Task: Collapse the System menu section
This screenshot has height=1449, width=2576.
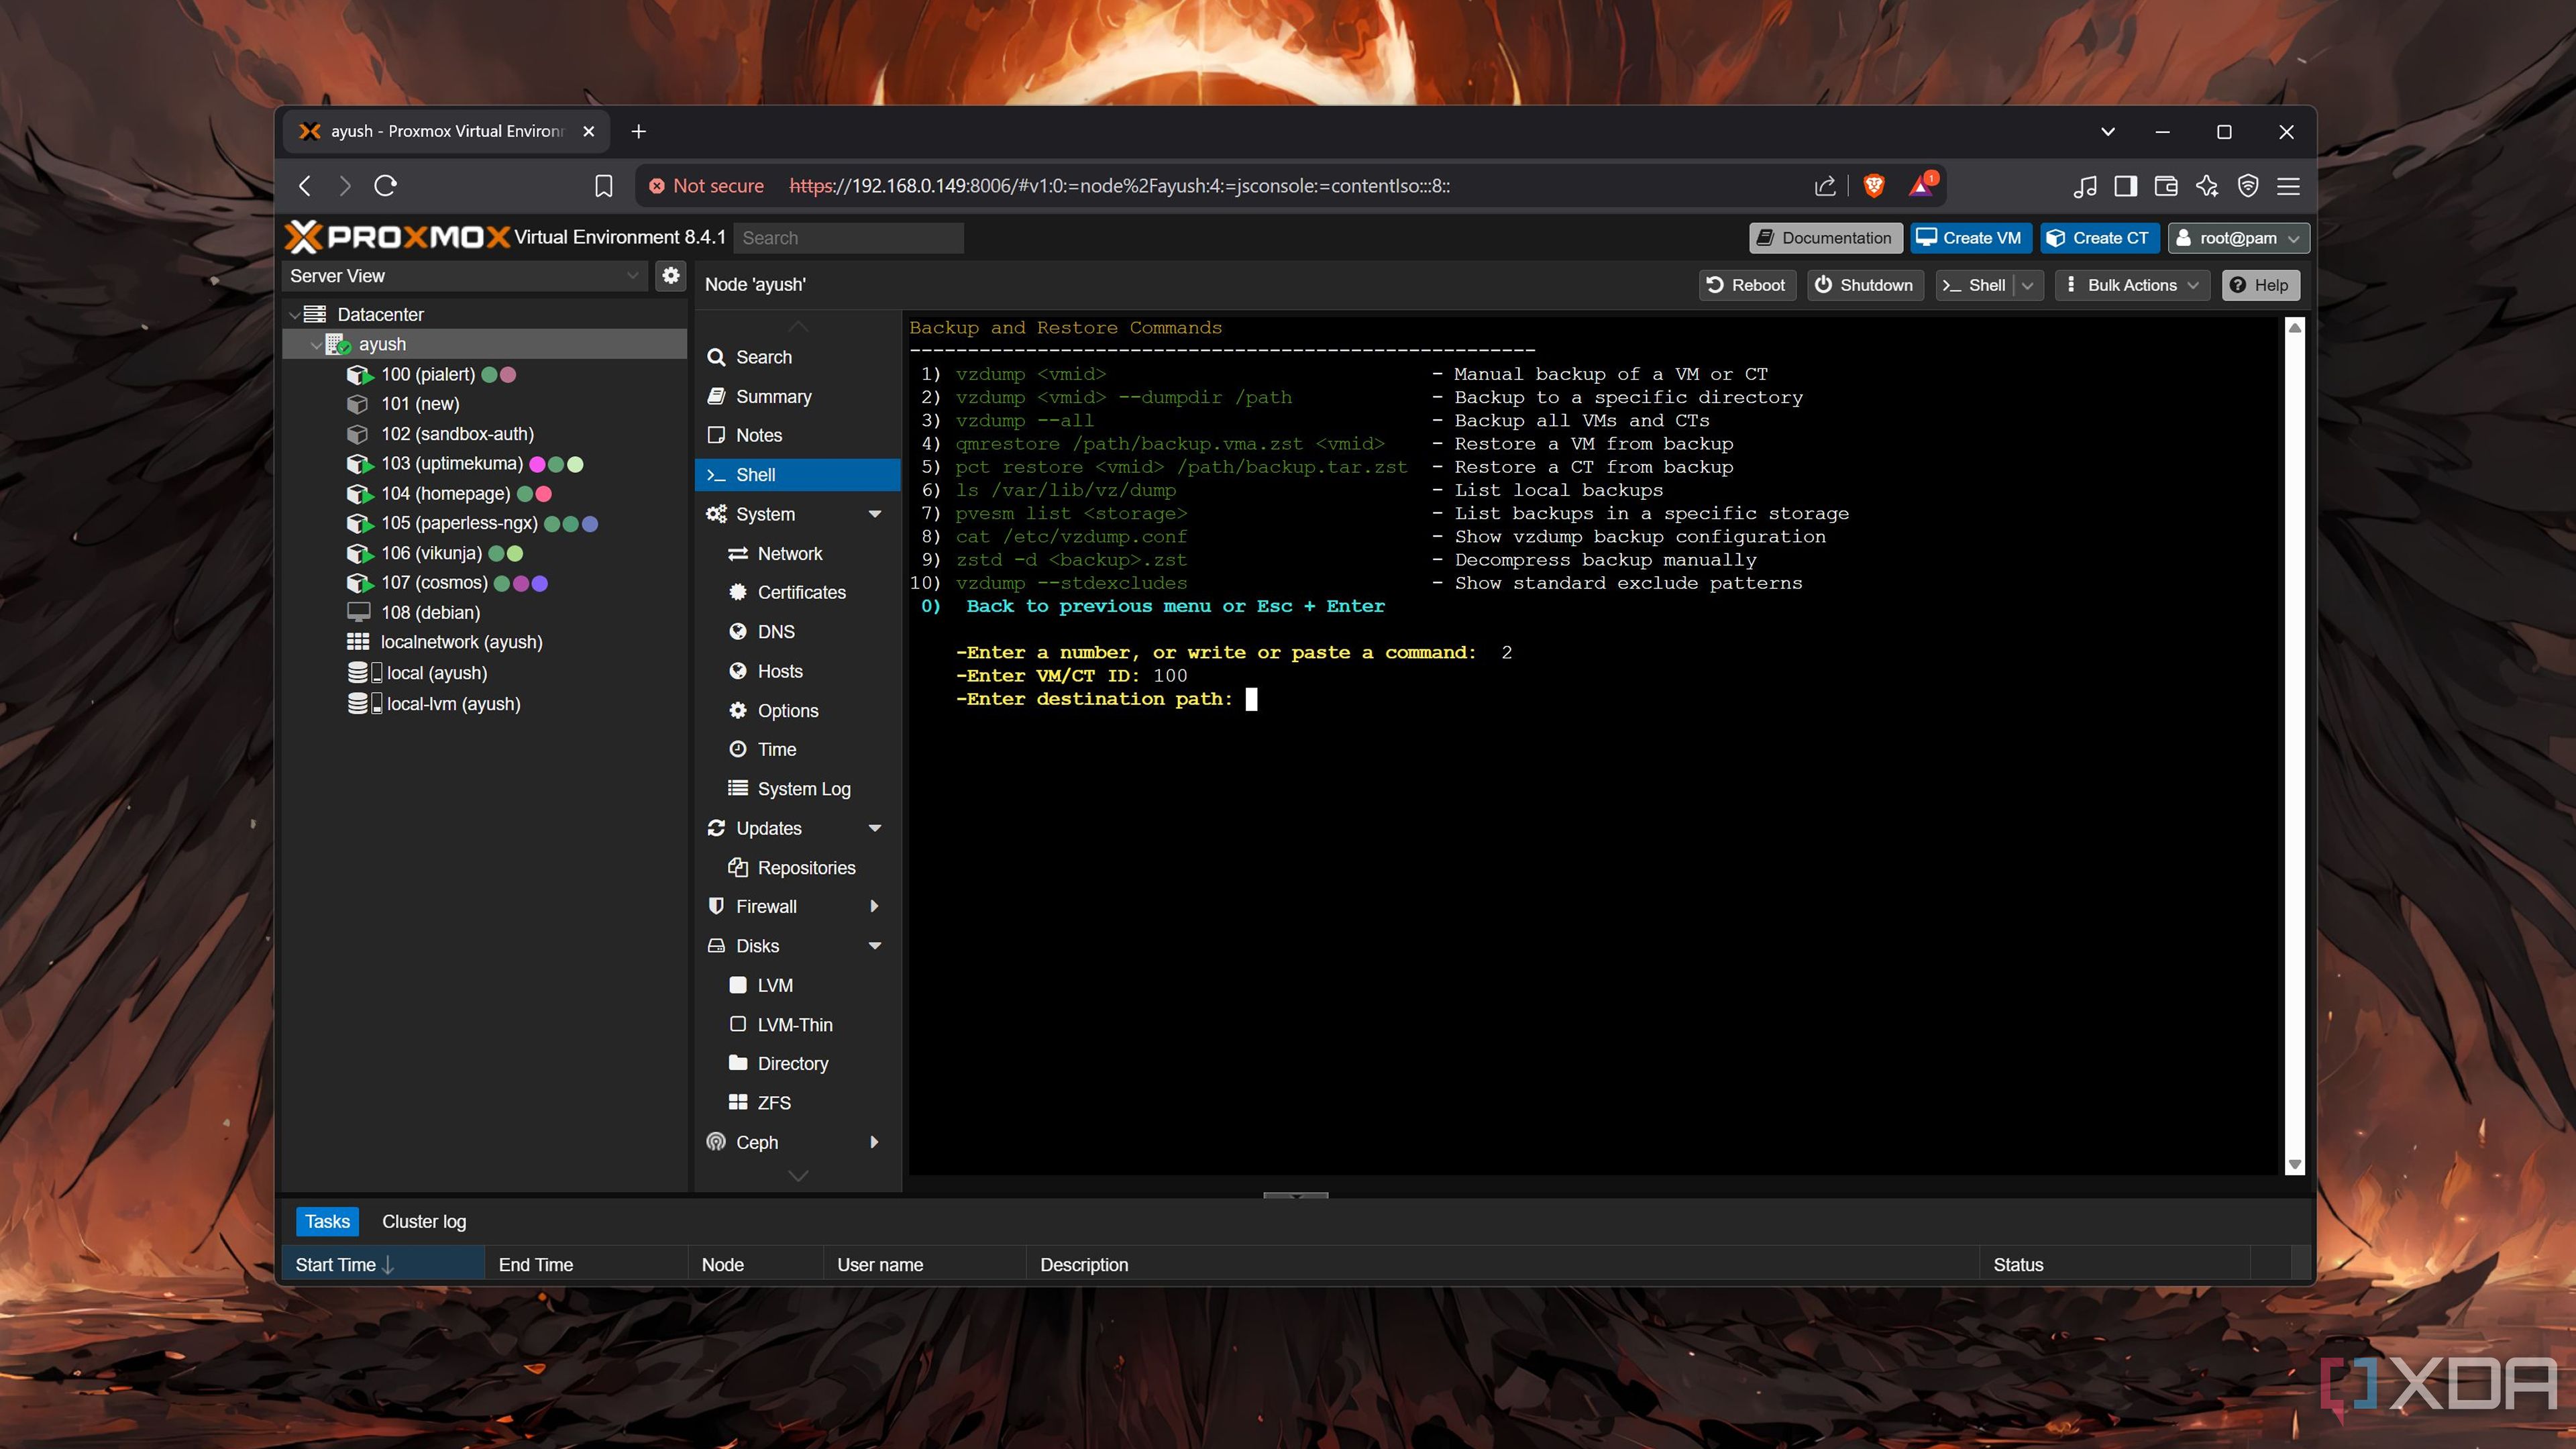Action: (x=875, y=514)
